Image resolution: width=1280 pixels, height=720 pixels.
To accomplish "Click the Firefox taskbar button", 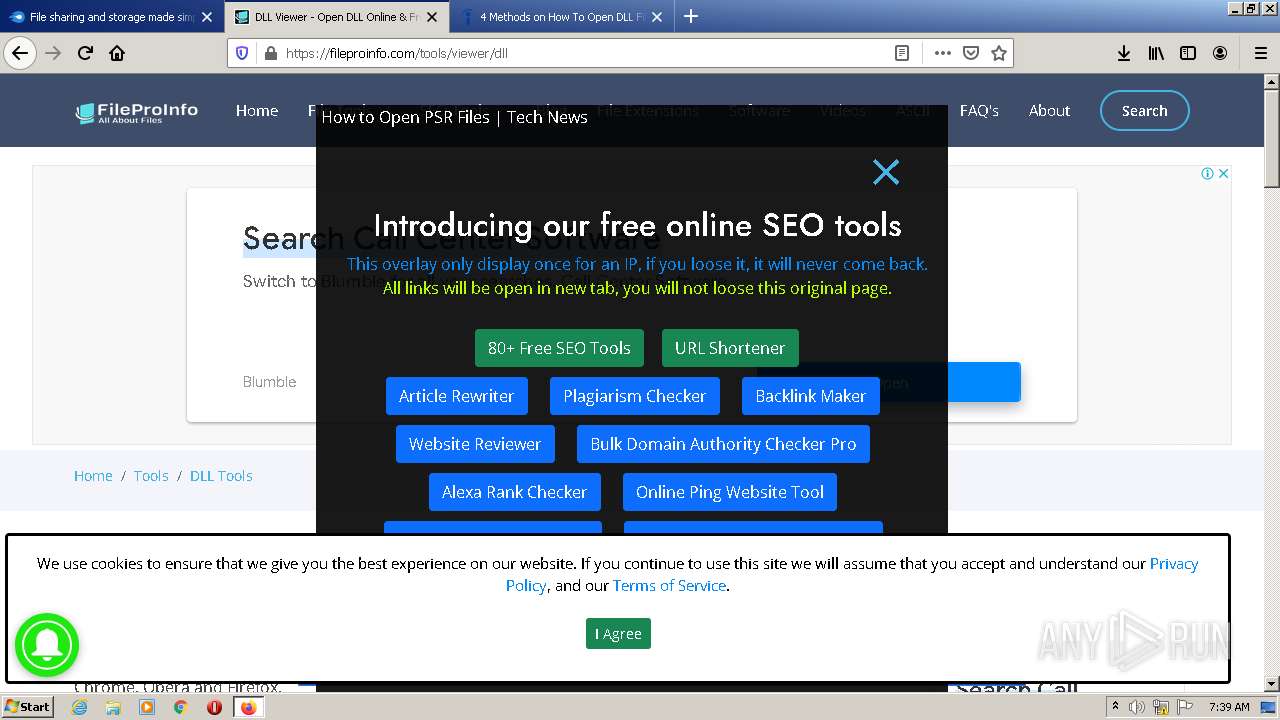I will (248, 707).
